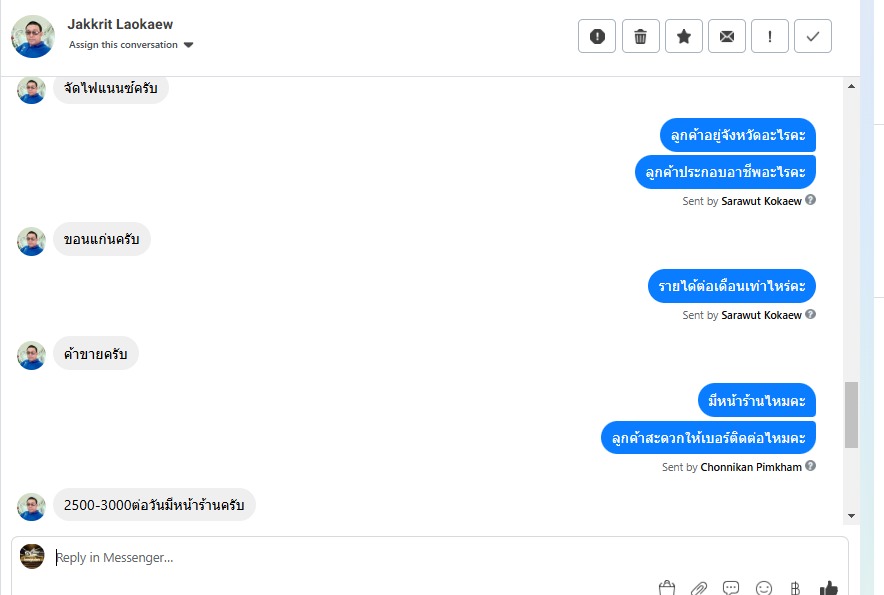Screen dimensions: 884x595
Task: Attach a file with paperclip icon
Action: click(x=699, y=588)
